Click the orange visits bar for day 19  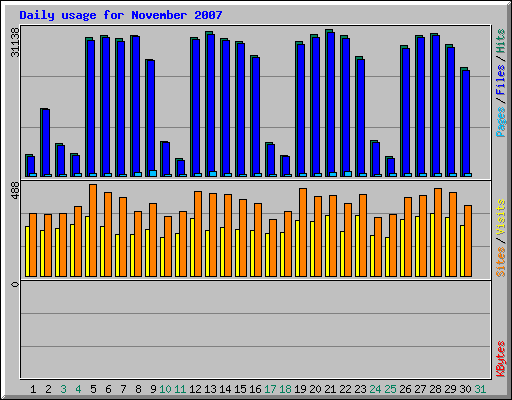coord(303,232)
